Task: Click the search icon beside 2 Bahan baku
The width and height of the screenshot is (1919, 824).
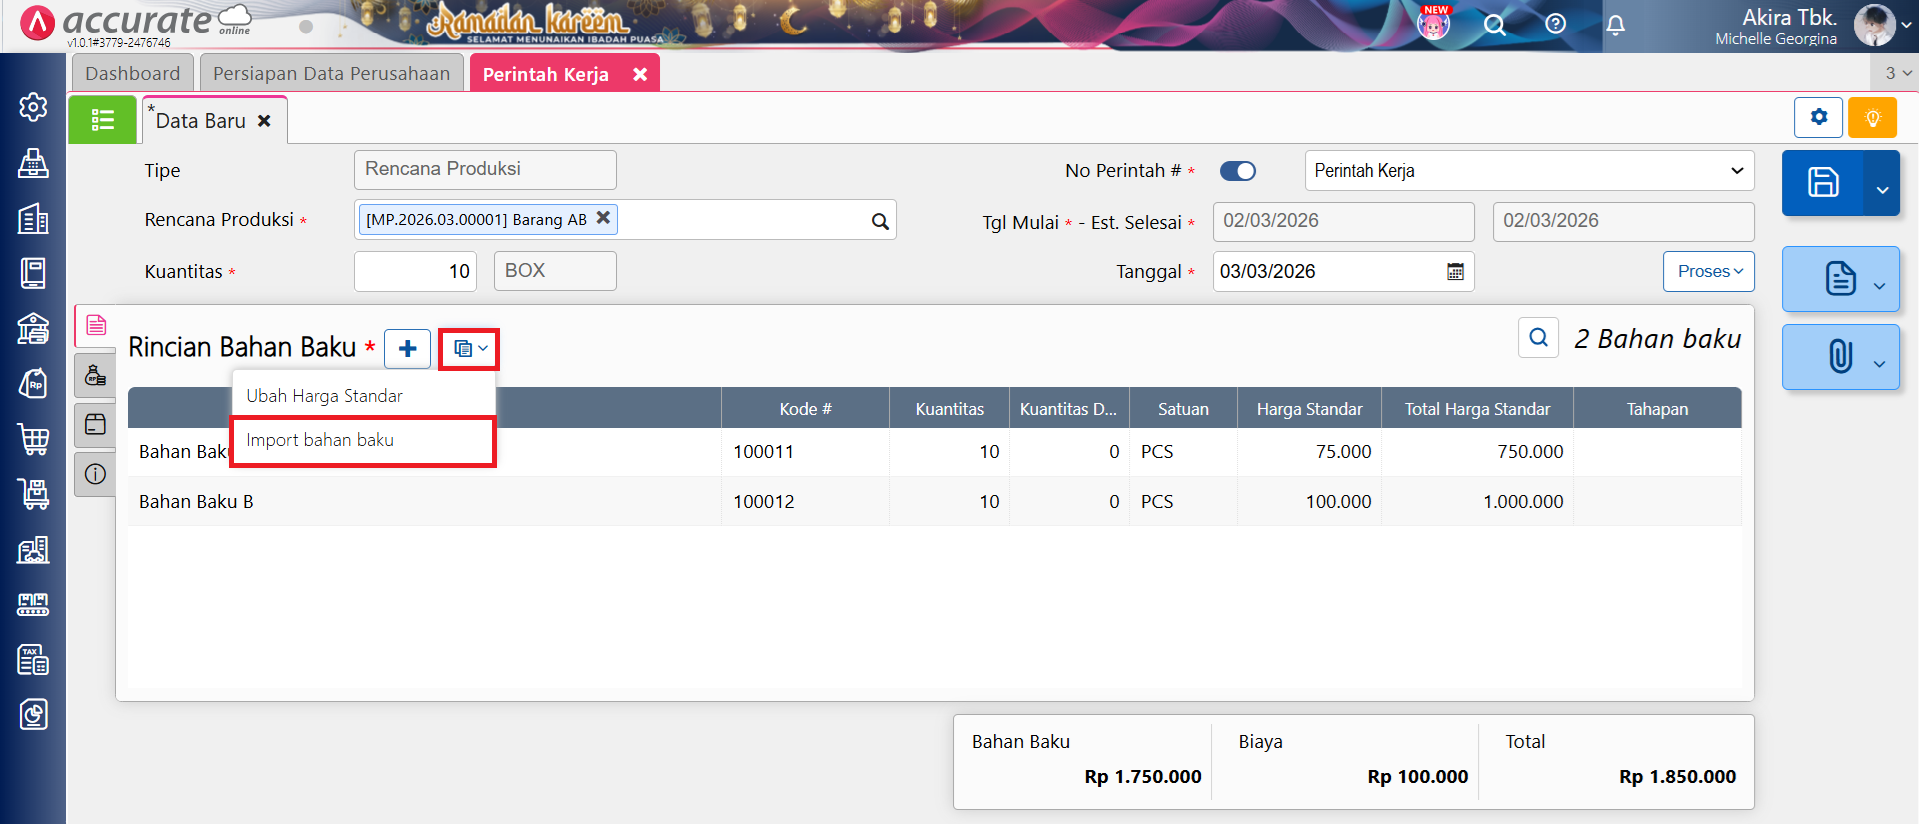Action: [1538, 338]
